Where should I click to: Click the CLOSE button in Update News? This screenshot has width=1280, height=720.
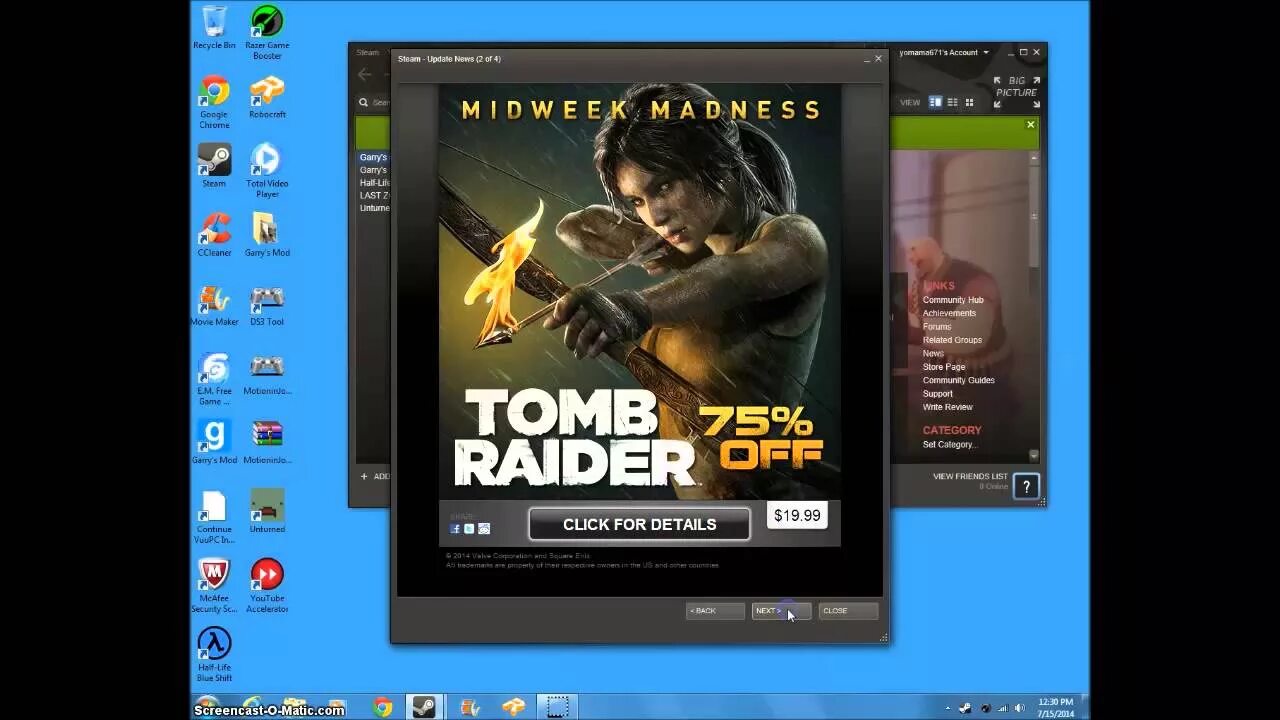tap(848, 610)
